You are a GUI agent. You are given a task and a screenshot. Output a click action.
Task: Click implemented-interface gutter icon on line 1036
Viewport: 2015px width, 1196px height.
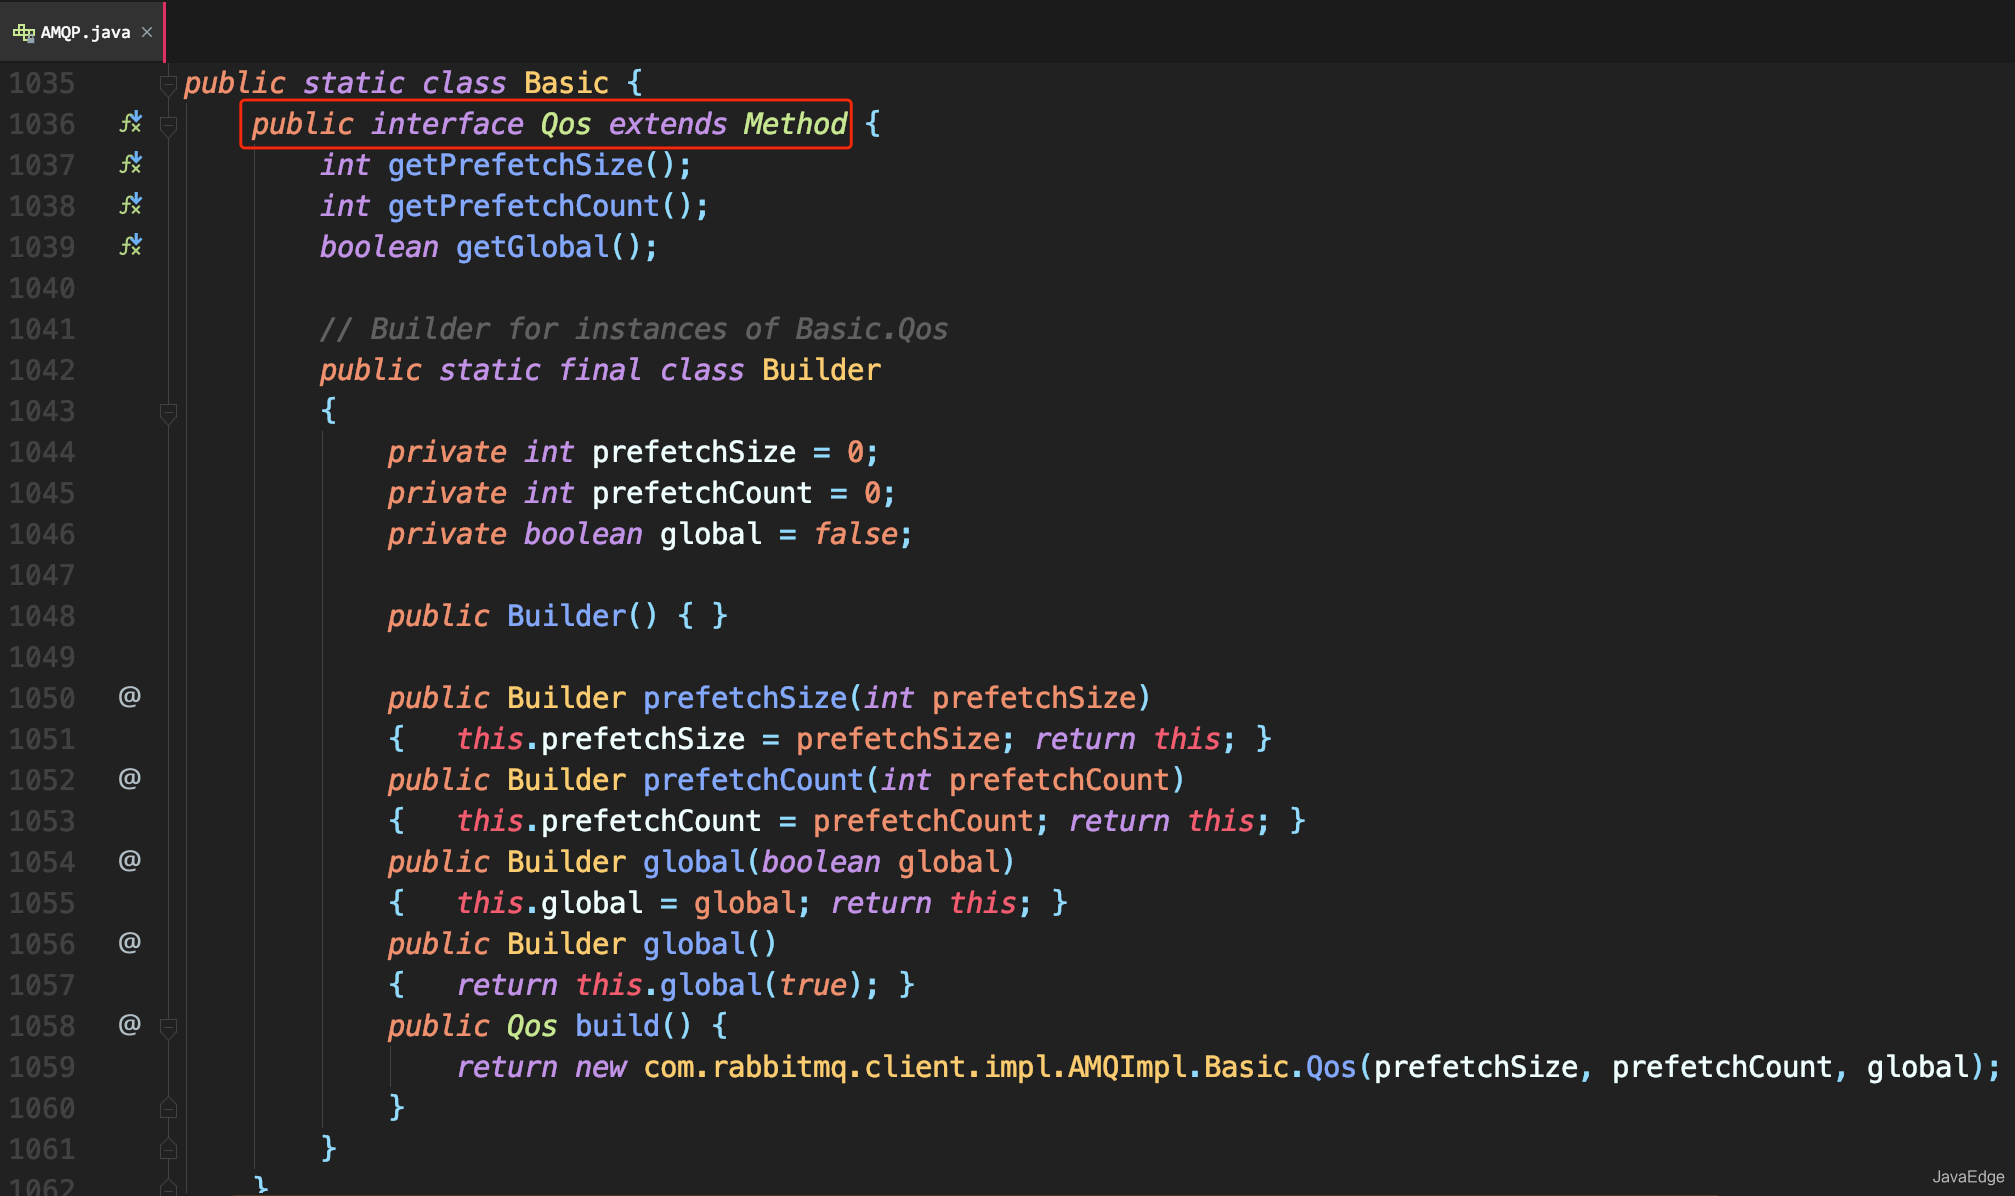pyautogui.click(x=130, y=123)
